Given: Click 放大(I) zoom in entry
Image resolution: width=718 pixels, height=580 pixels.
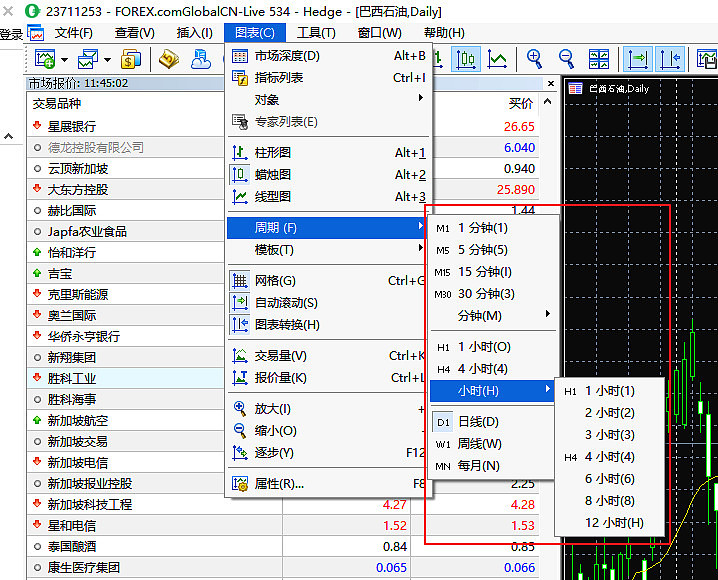Looking at the screenshot, I should click(328, 409).
